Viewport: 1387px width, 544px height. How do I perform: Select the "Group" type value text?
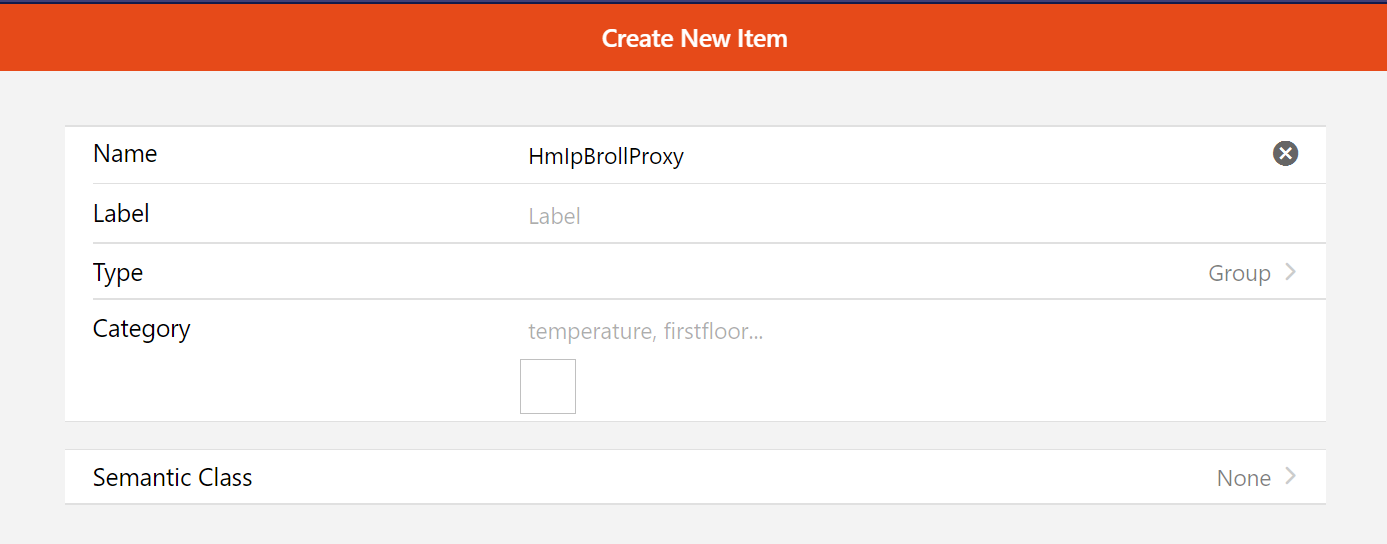coord(1239,274)
